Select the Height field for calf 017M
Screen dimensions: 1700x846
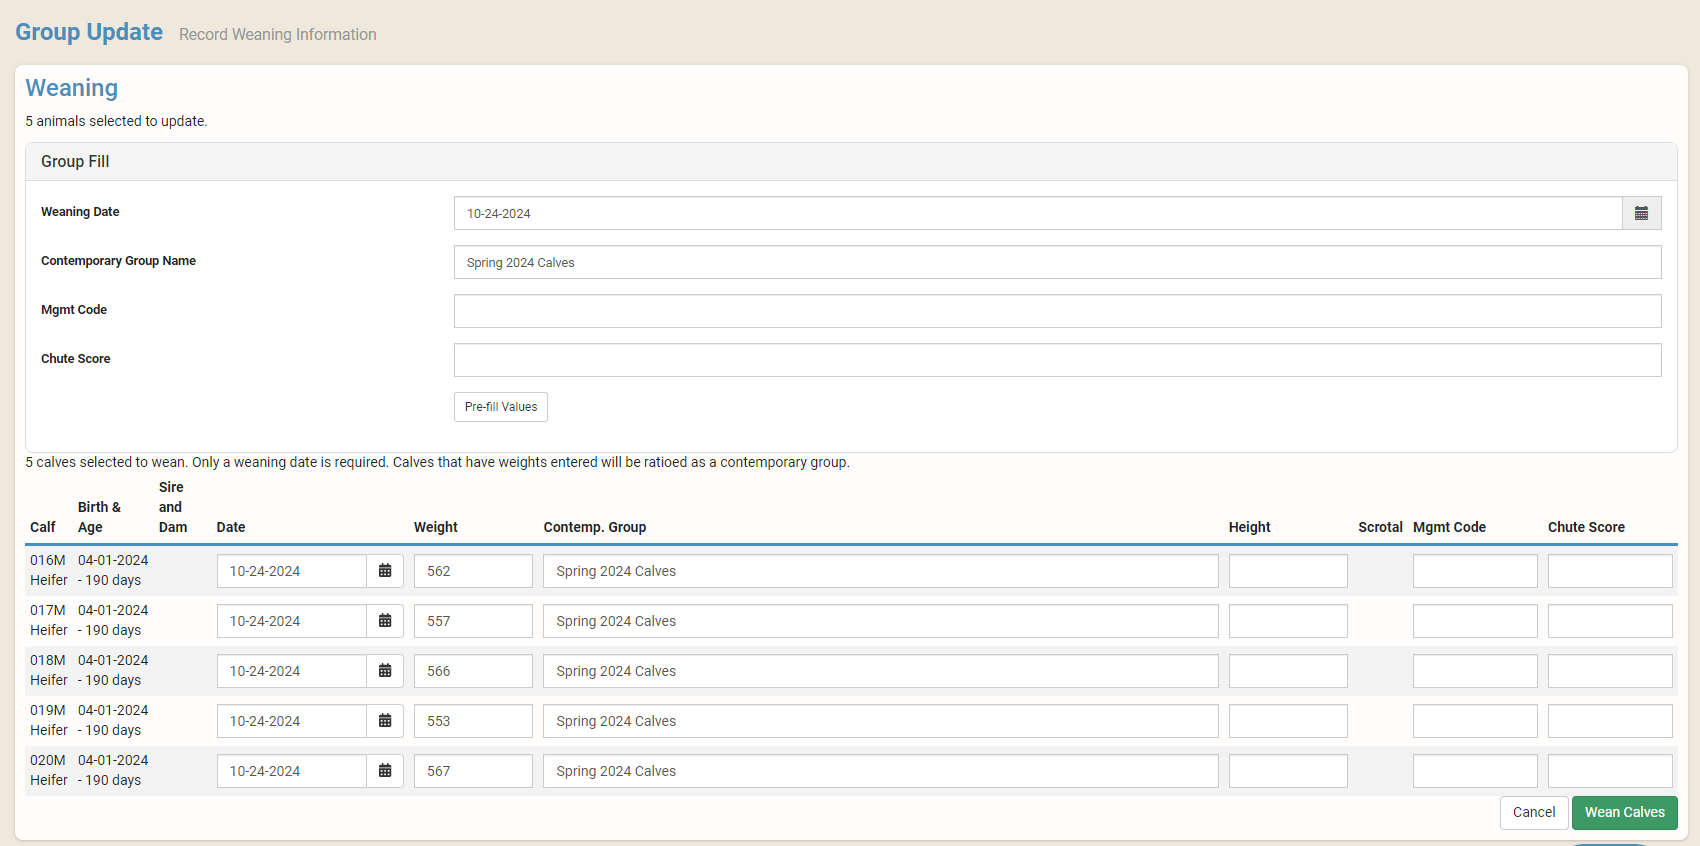coord(1288,621)
